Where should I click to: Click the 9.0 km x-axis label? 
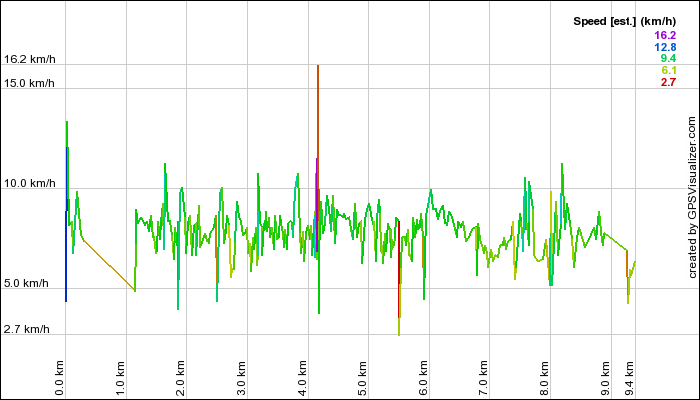(x=605, y=379)
